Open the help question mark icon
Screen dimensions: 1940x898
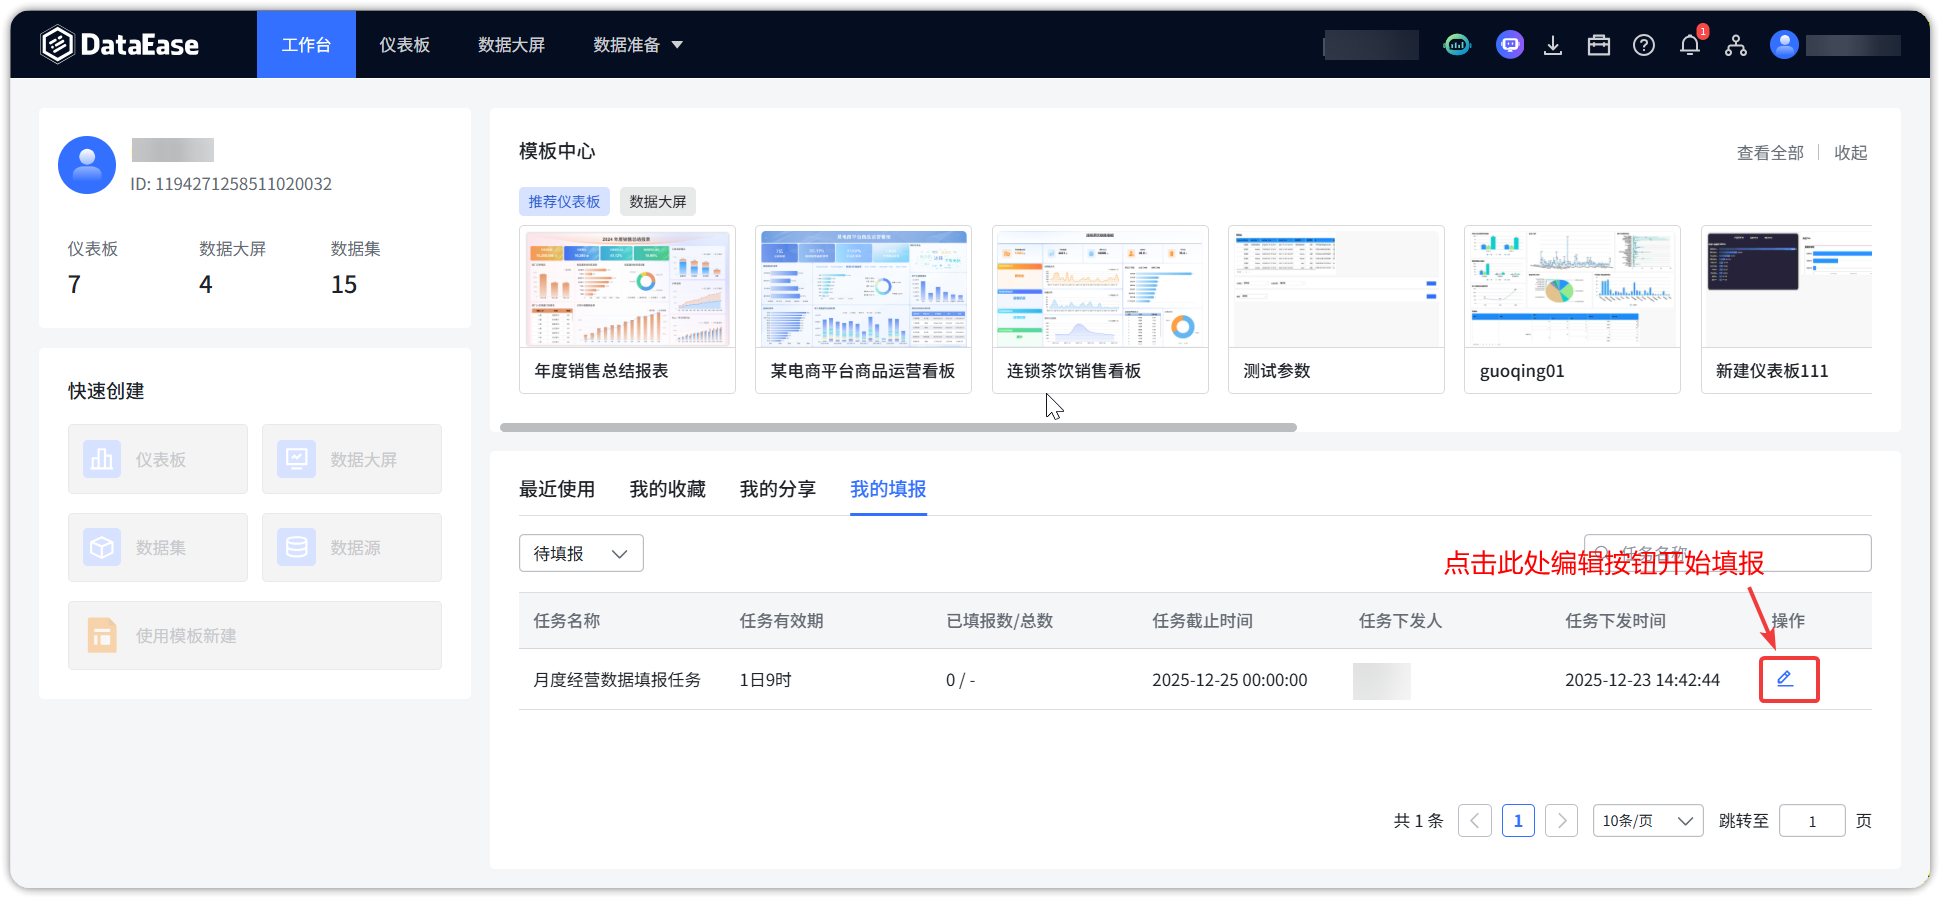(1644, 45)
